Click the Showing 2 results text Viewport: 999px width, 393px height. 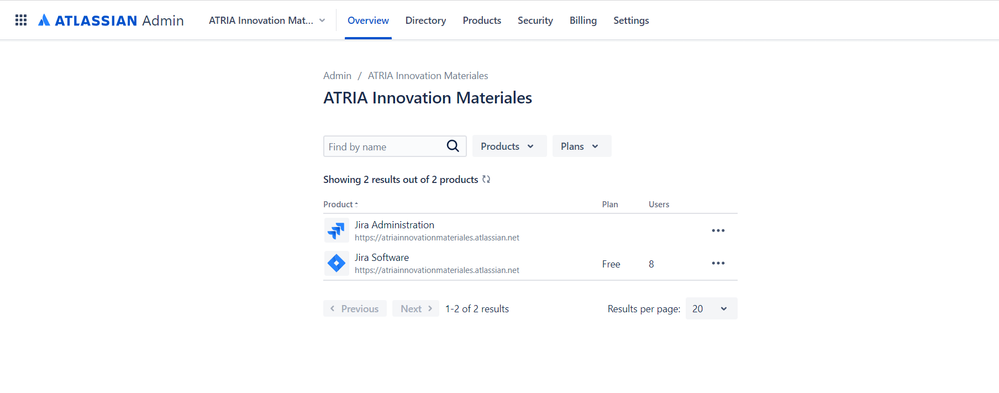[401, 180]
